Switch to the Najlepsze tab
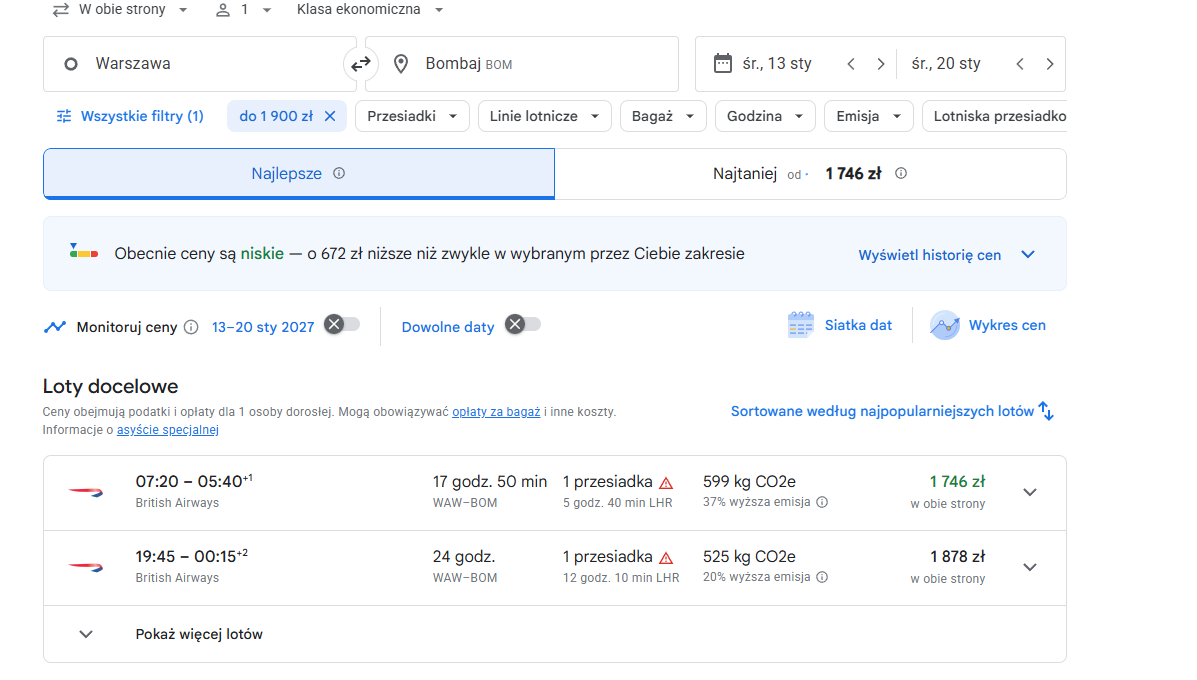The width and height of the screenshot is (1197, 680). (298, 174)
